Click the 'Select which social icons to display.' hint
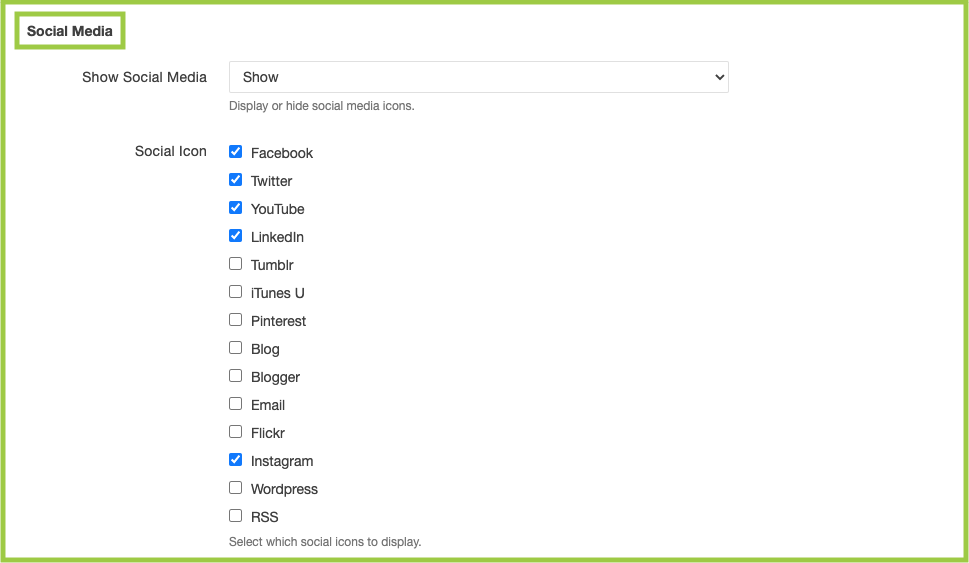The width and height of the screenshot is (969, 563). point(325,542)
